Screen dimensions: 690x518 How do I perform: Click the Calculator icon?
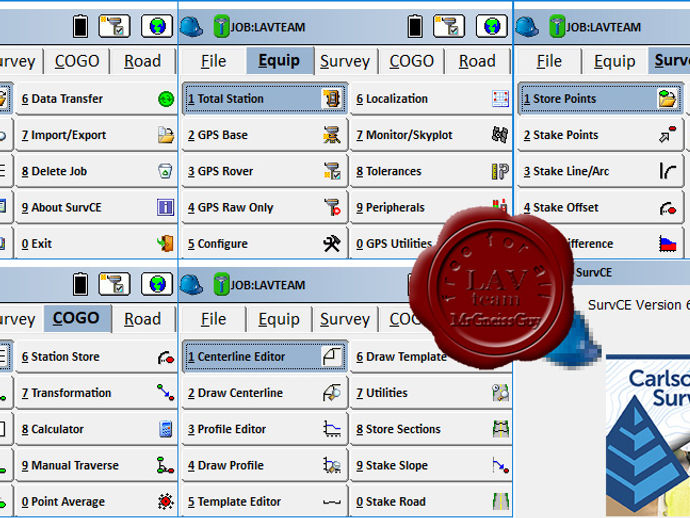[x=166, y=429]
